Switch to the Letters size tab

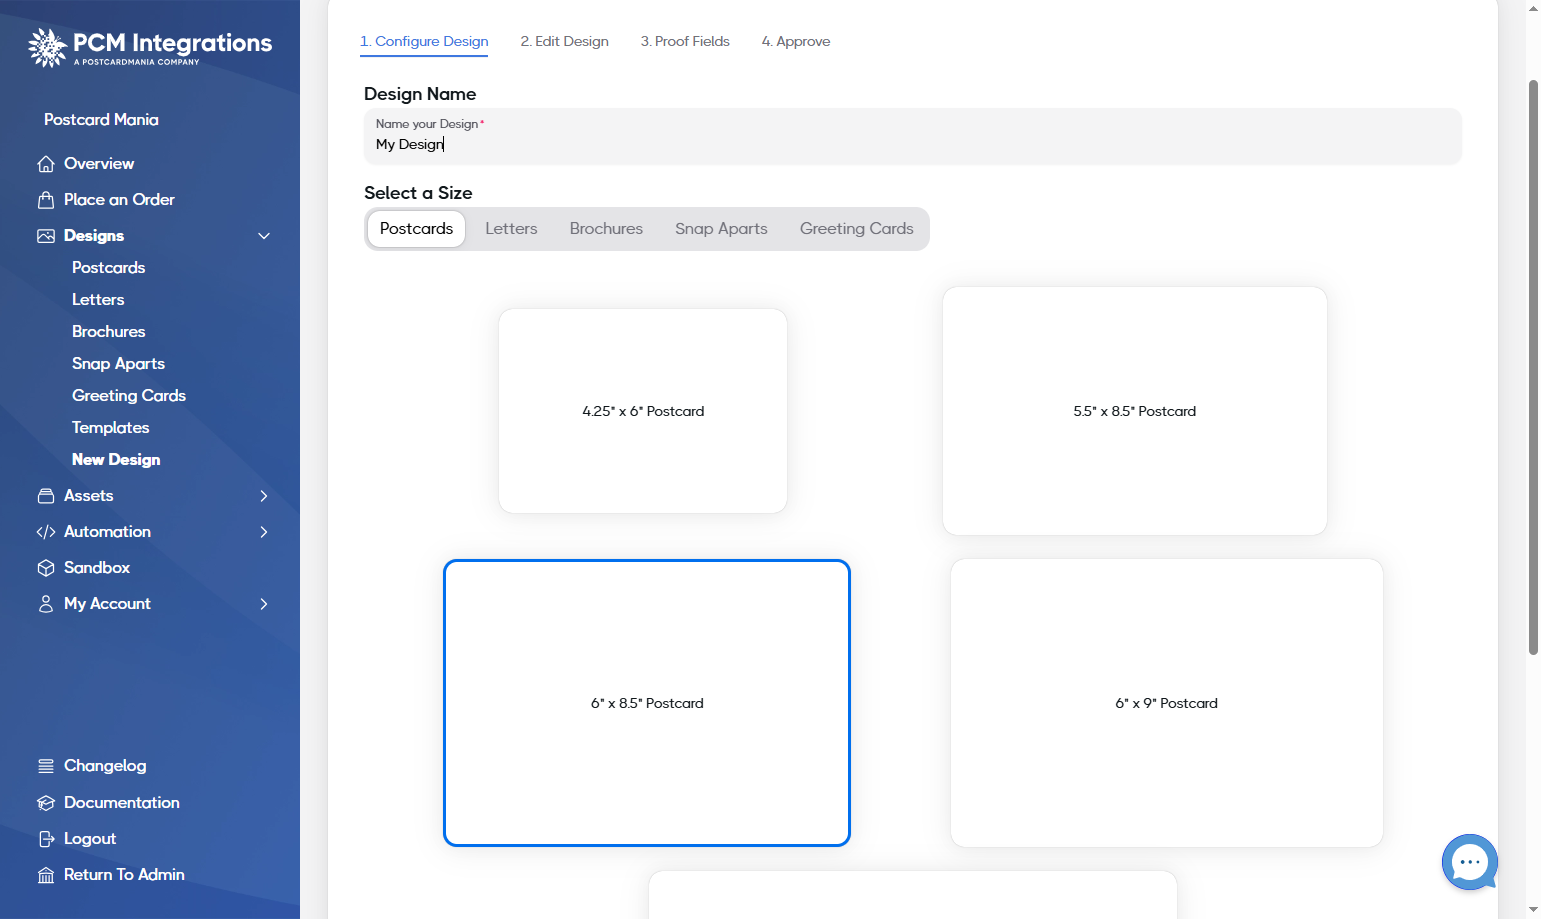(511, 229)
